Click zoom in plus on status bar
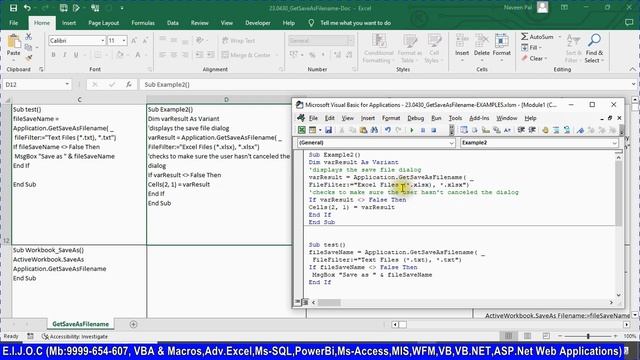This screenshot has height=360, width=640. [x=615, y=336]
